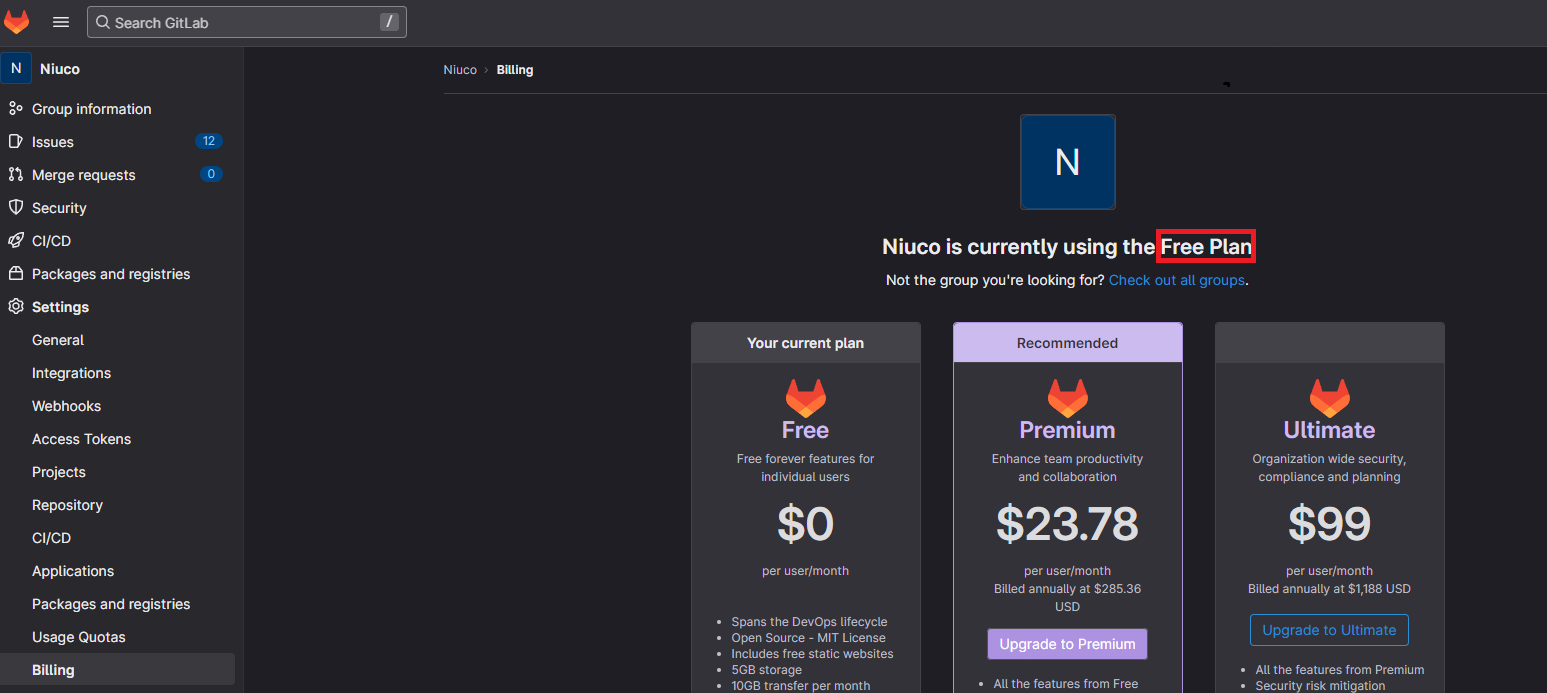Open the hamburger main menu
1547x693 pixels.
tap(61, 22)
